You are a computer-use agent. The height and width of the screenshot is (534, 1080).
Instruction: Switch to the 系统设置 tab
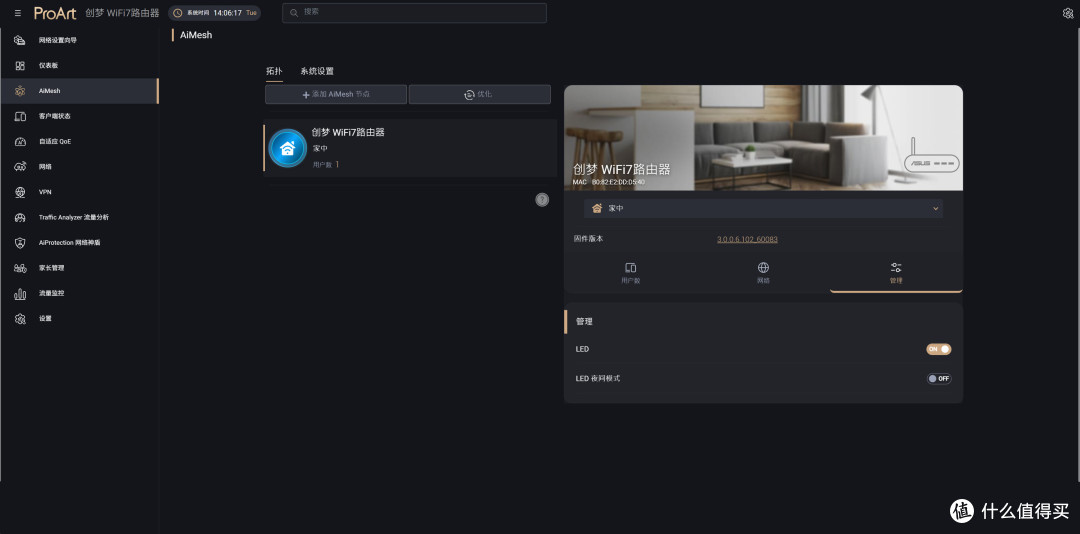(x=317, y=72)
